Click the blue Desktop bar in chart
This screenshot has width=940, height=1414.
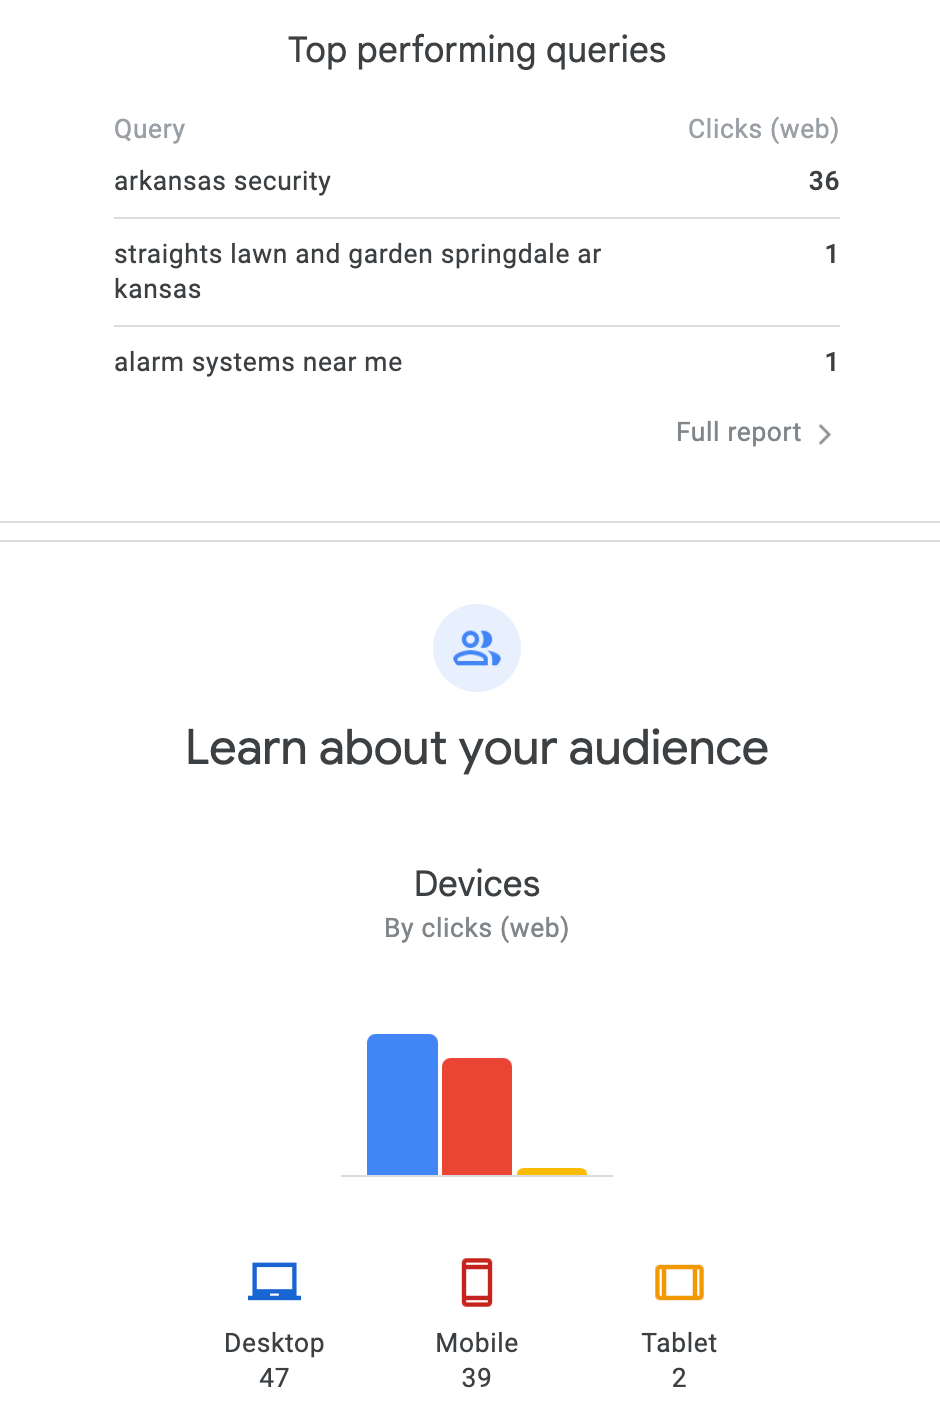(x=402, y=1104)
